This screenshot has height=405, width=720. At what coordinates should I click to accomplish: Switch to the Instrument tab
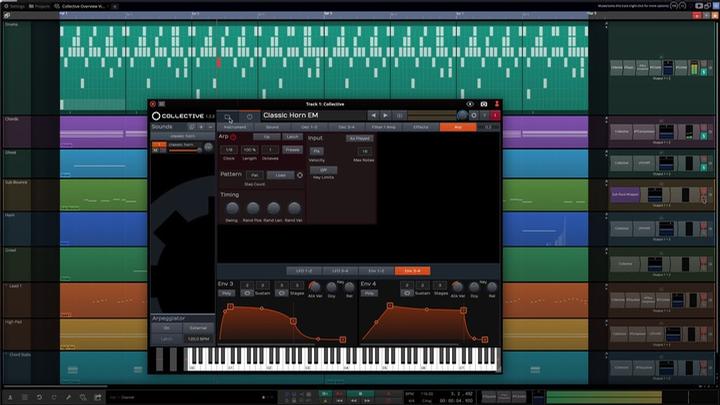pos(235,127)
